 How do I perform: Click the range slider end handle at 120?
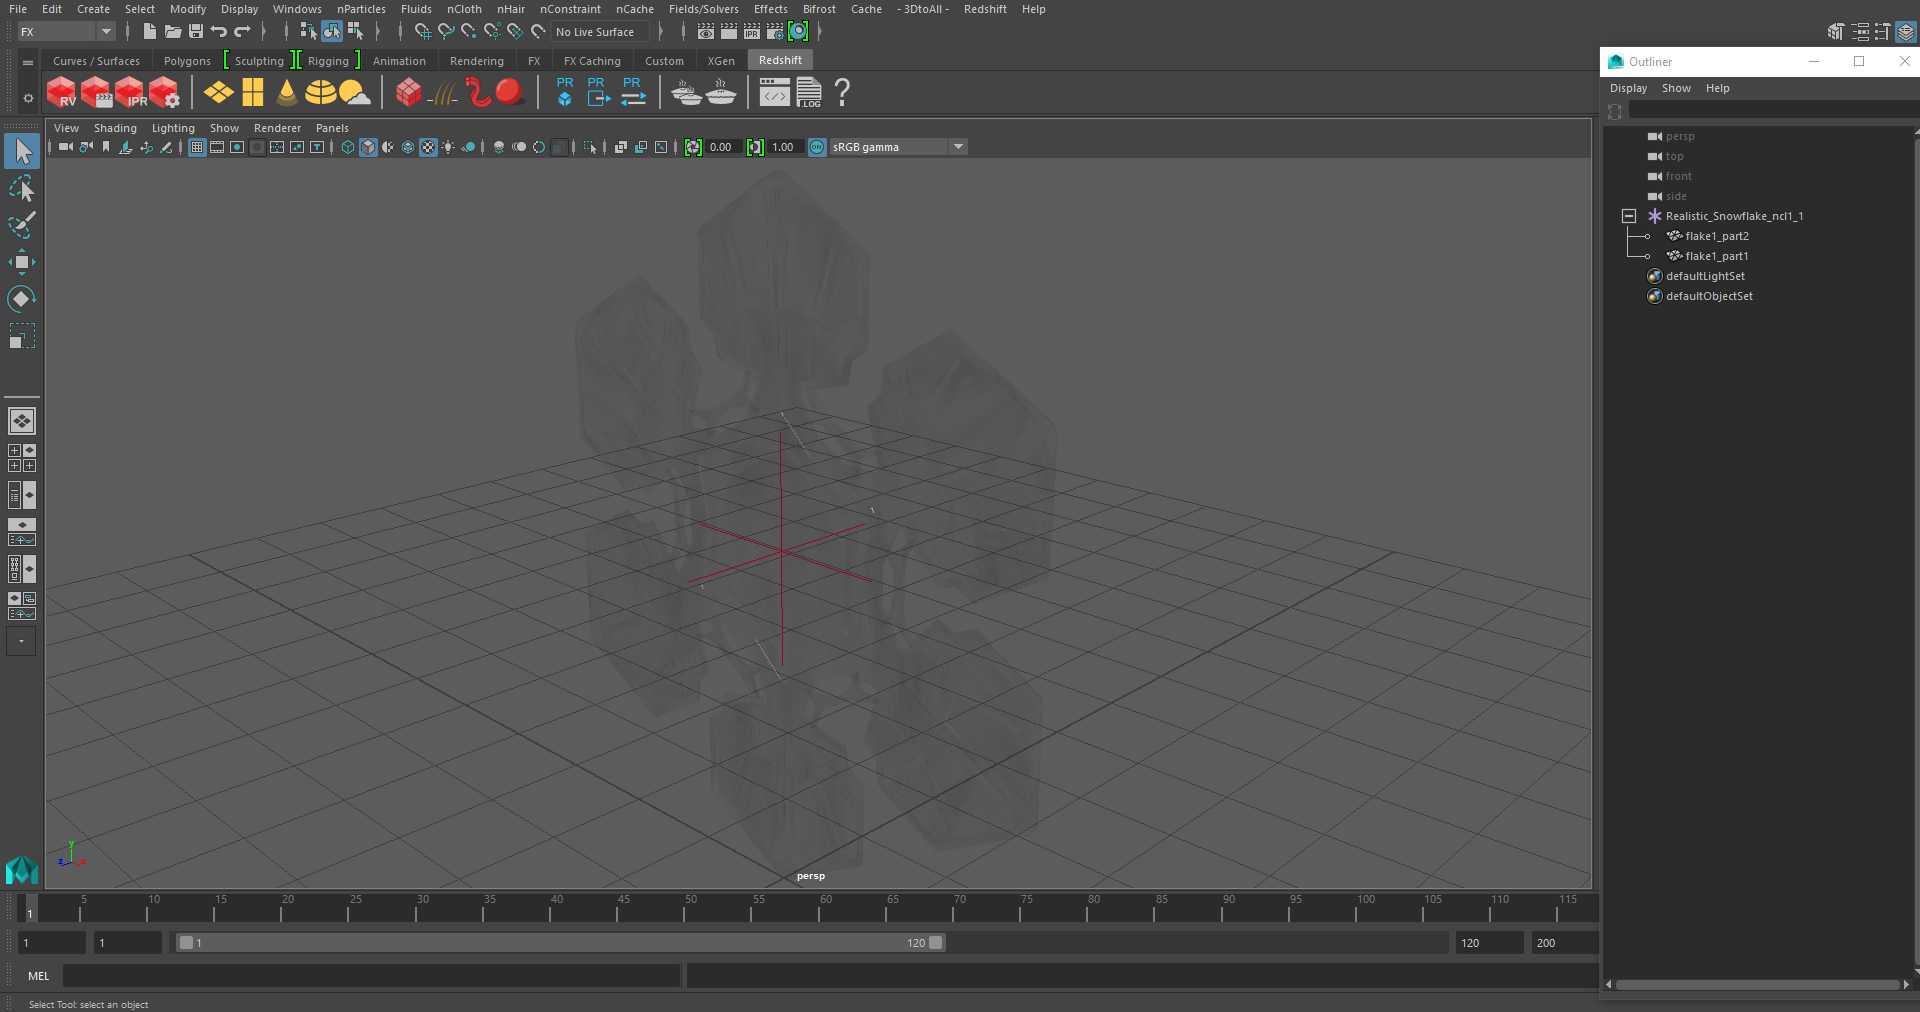tap(935, 942)
